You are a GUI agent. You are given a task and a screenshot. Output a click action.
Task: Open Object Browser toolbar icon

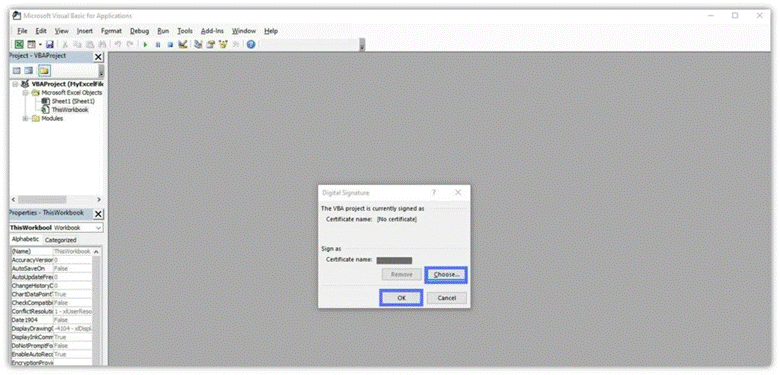click(223, 44)
